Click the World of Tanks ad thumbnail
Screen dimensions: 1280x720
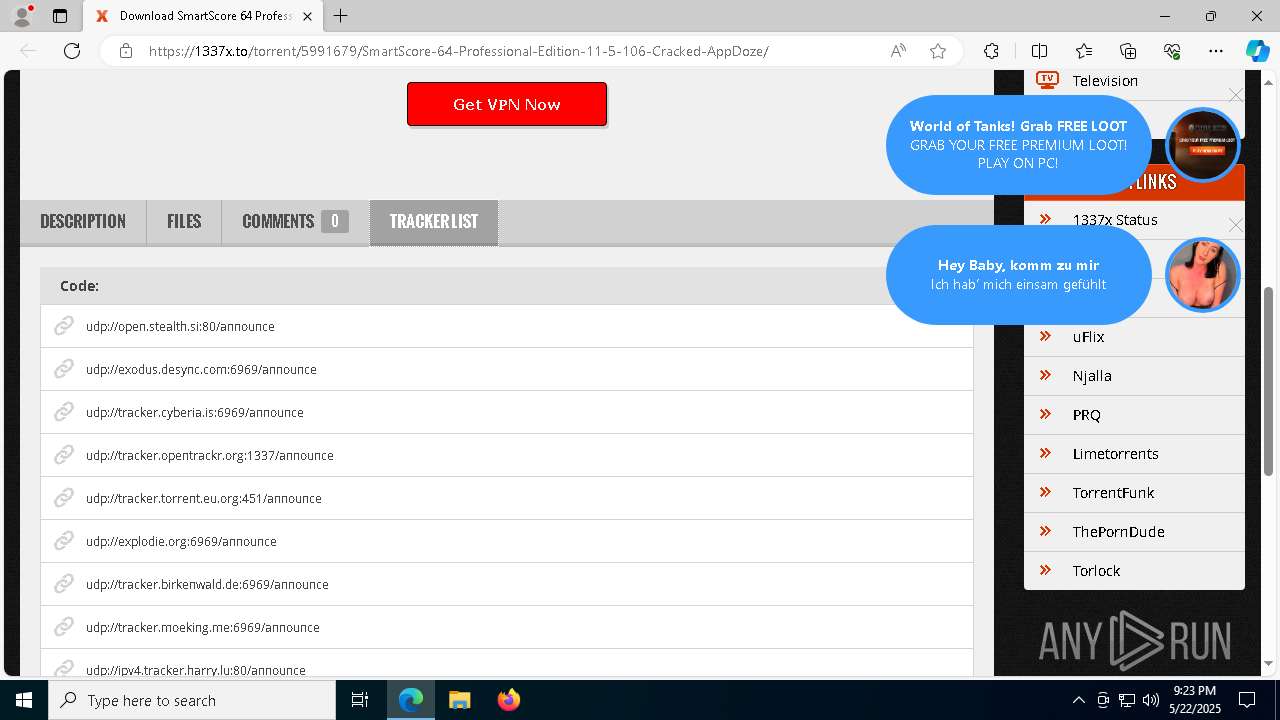1203,145
